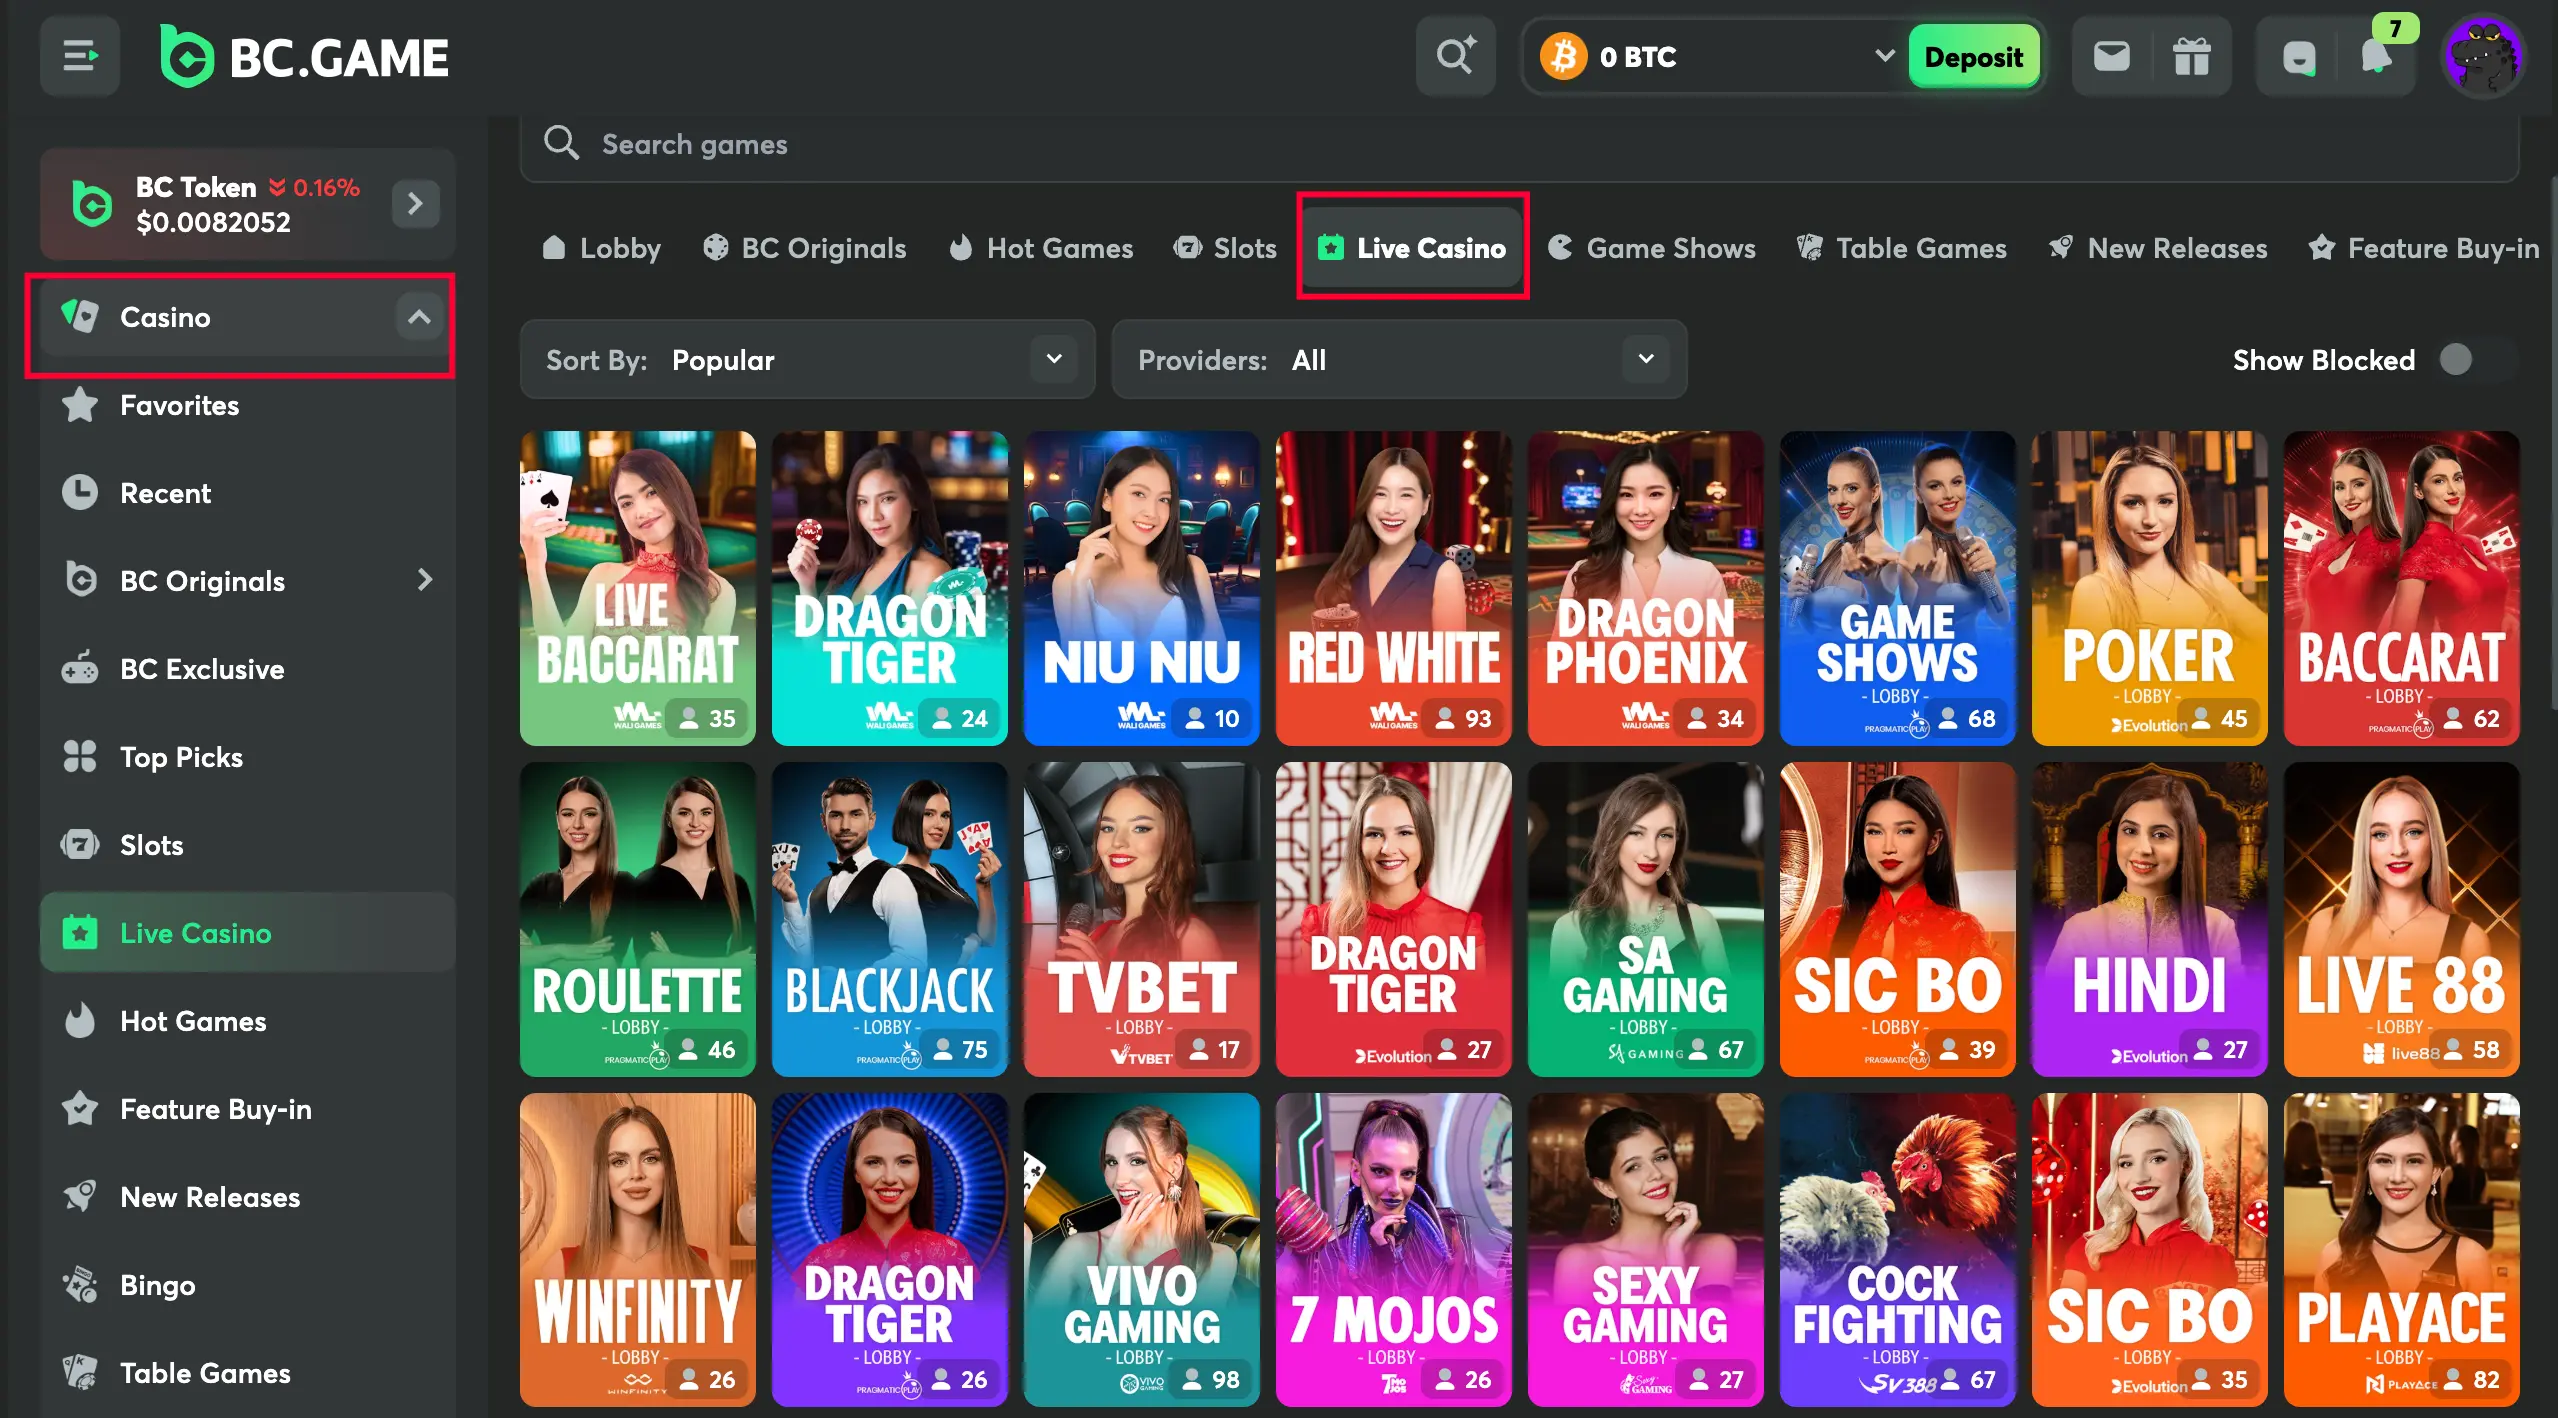Open the Roulette lobby thumbnail
Screen dimensions: 2558x1418
[x=638, y=919]
